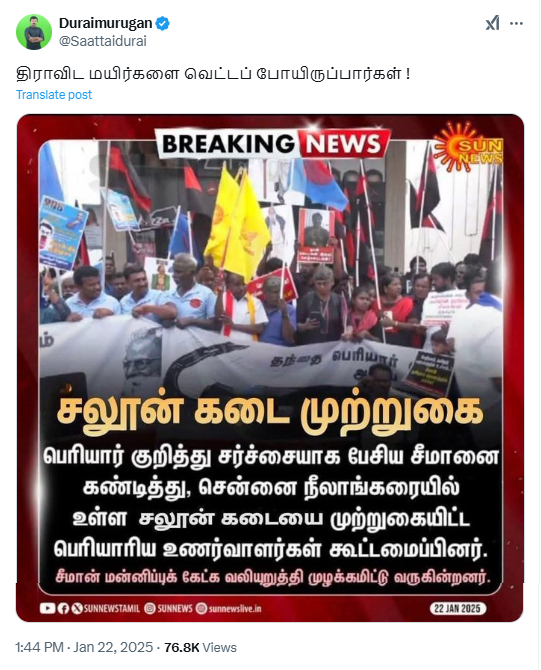541x670 pixels.
Task: Open the three-dot More options menu
Action: (516, 24)
